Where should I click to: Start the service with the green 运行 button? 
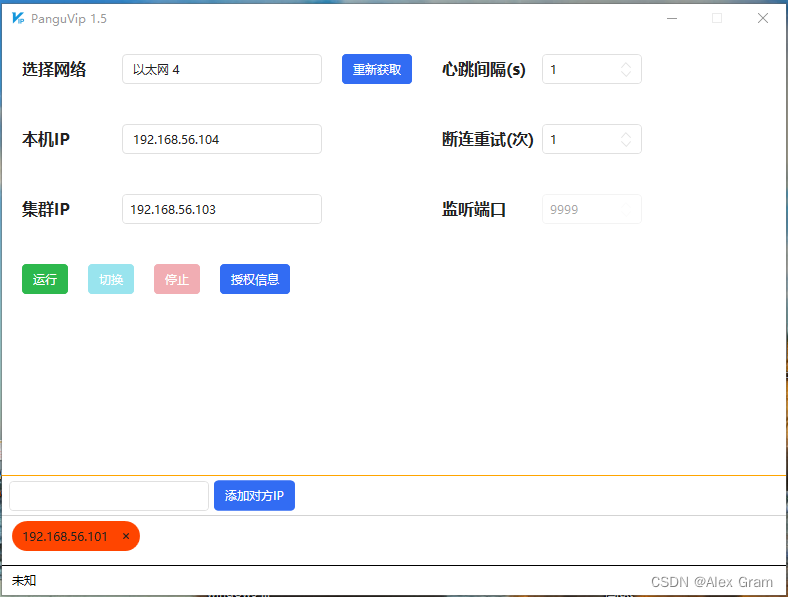[45, 279]
